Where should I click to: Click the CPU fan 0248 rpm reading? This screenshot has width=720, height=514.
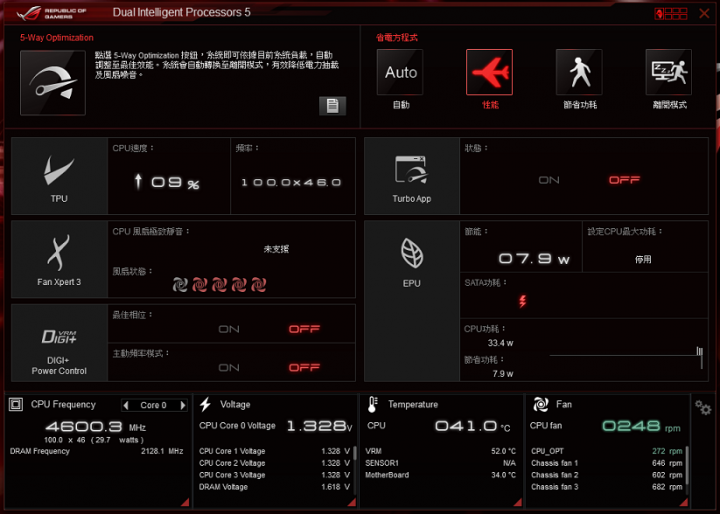coord(641,426)
